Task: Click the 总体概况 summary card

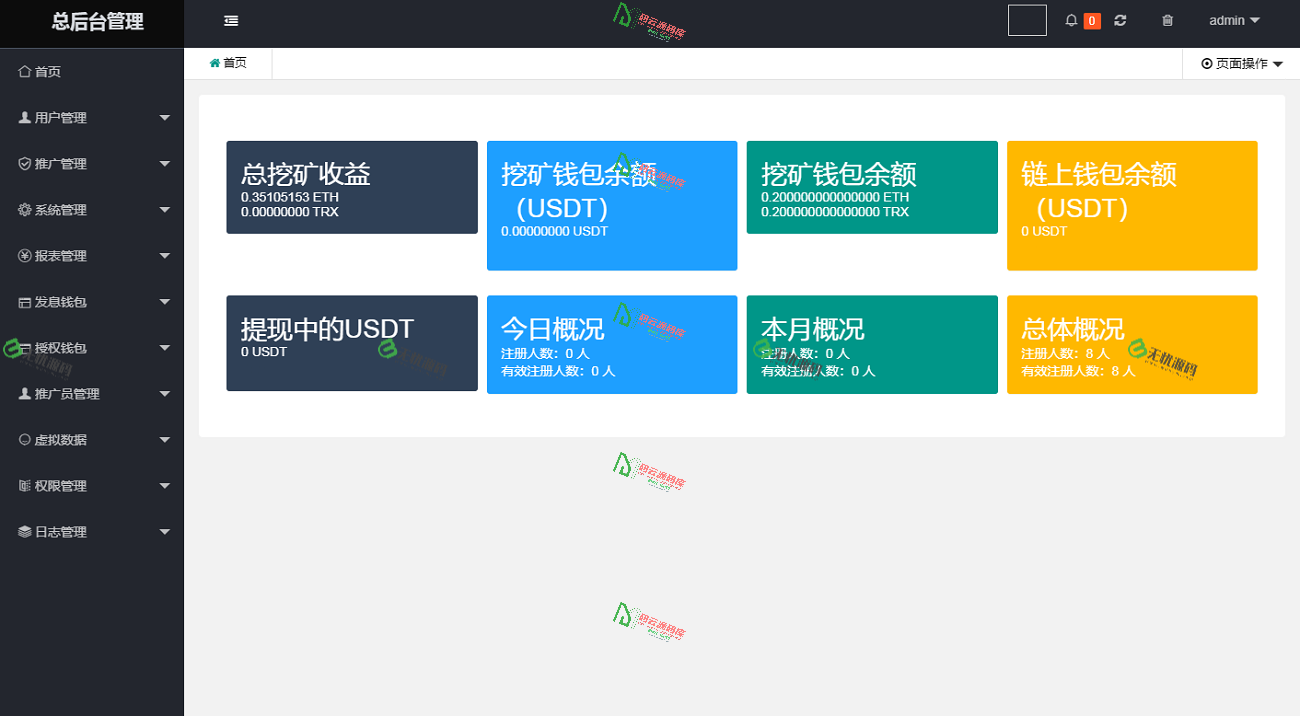Action: pyautogui.click(x=1131, y=344)
